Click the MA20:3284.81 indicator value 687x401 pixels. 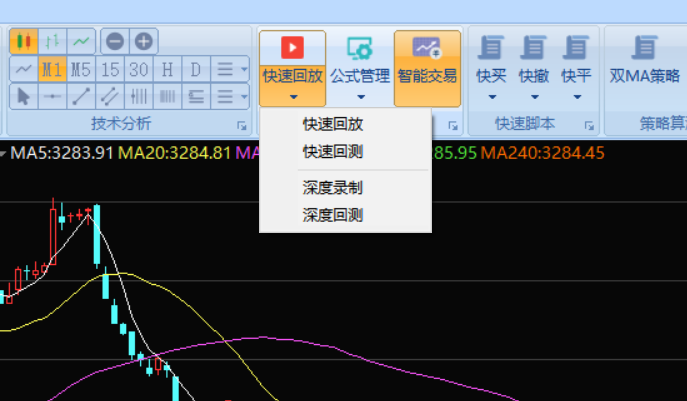174,153
